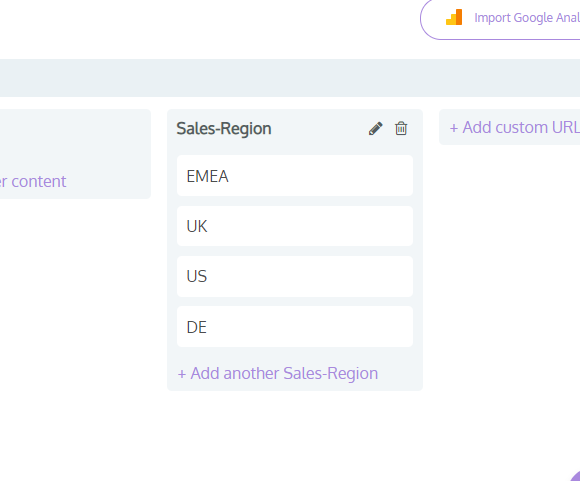
Task: Click the plus sign before Add another Sales-Region
Action: [x=182, y=374]
